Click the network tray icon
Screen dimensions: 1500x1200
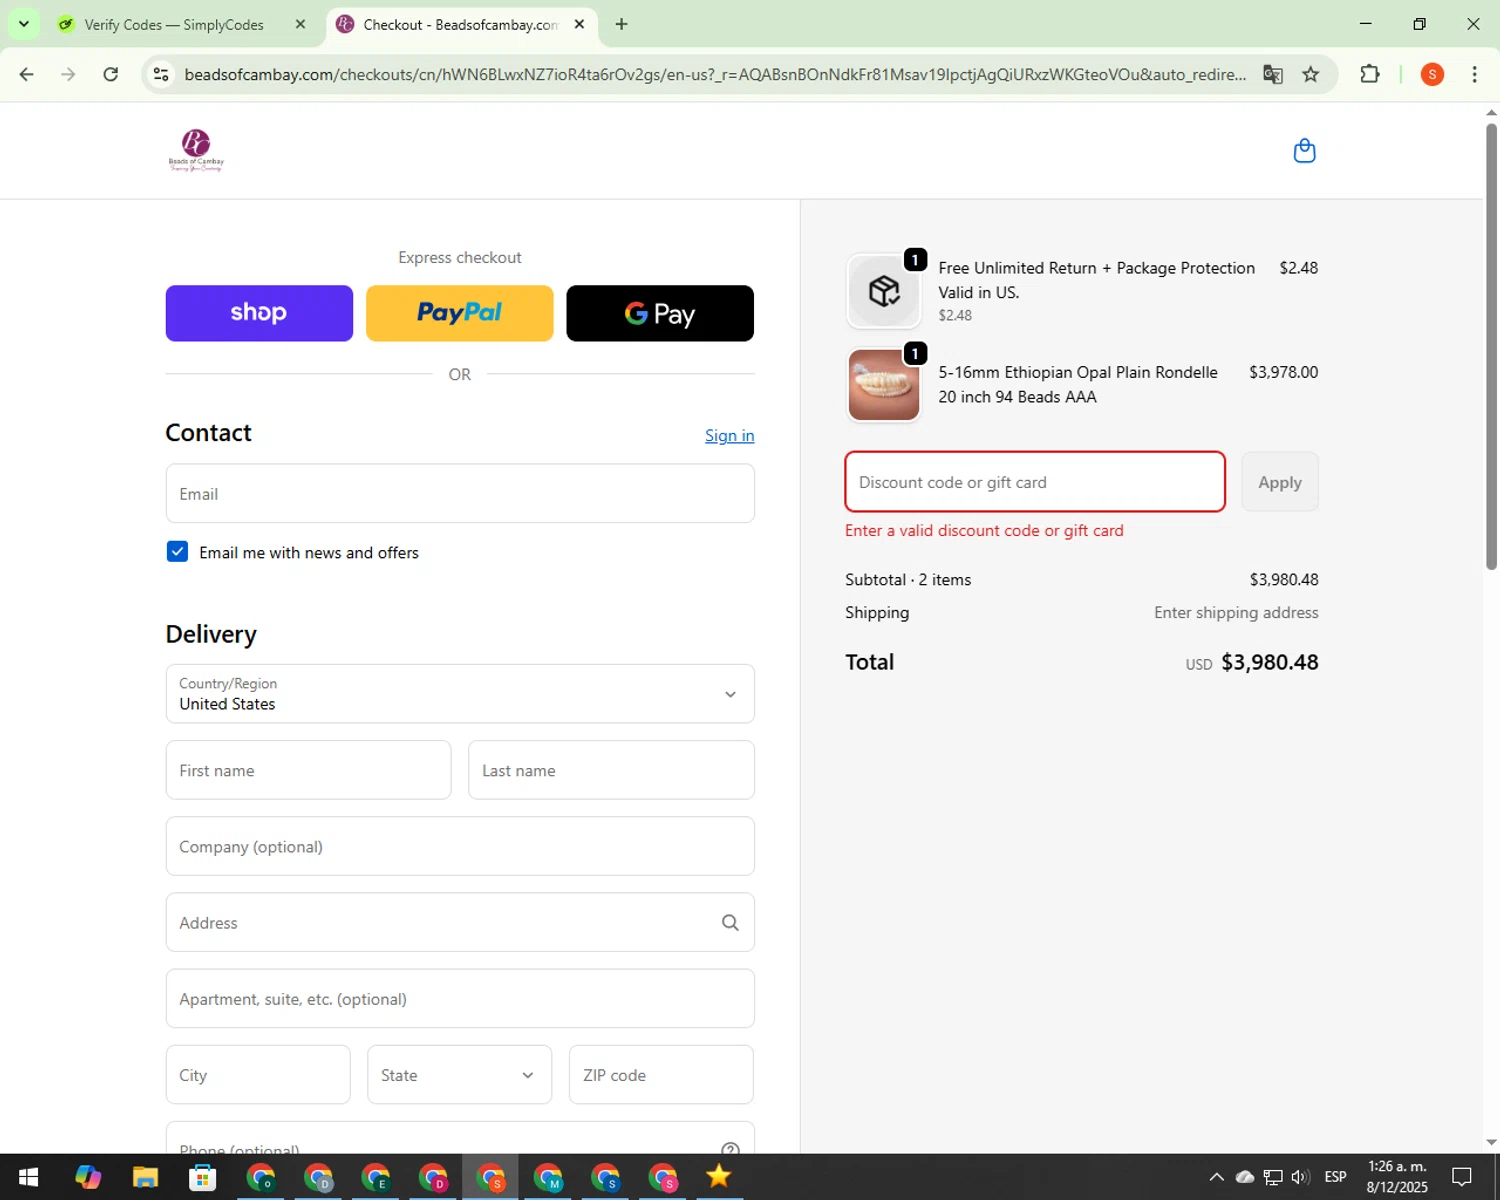[x=1272, y=1177]
